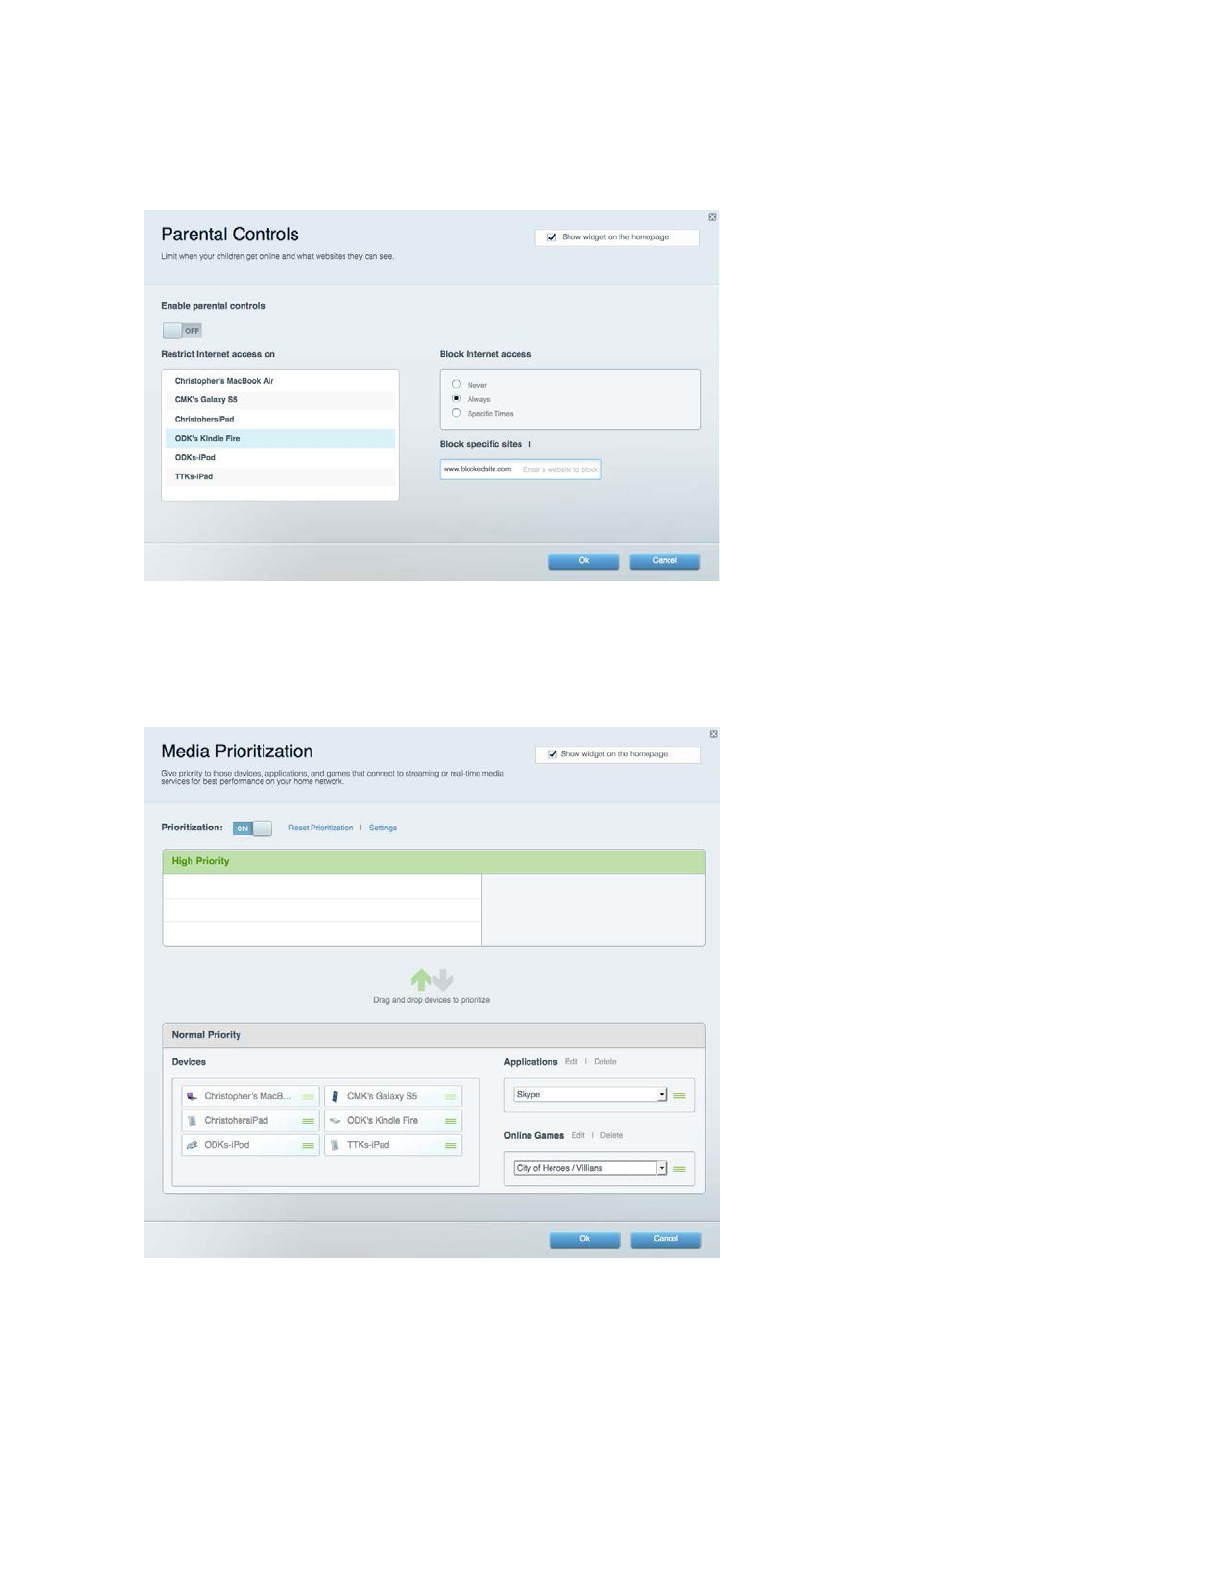This screenshot has width=1224, height=1584.
Task: Click the drag handle beside the Skype application
Action: [680, 1096]
